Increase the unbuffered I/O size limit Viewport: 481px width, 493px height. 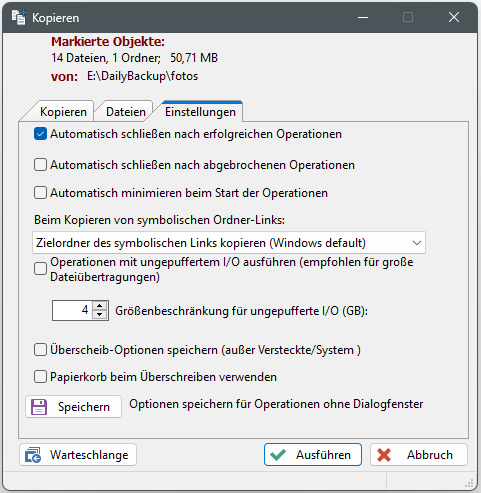click(100, 306)
